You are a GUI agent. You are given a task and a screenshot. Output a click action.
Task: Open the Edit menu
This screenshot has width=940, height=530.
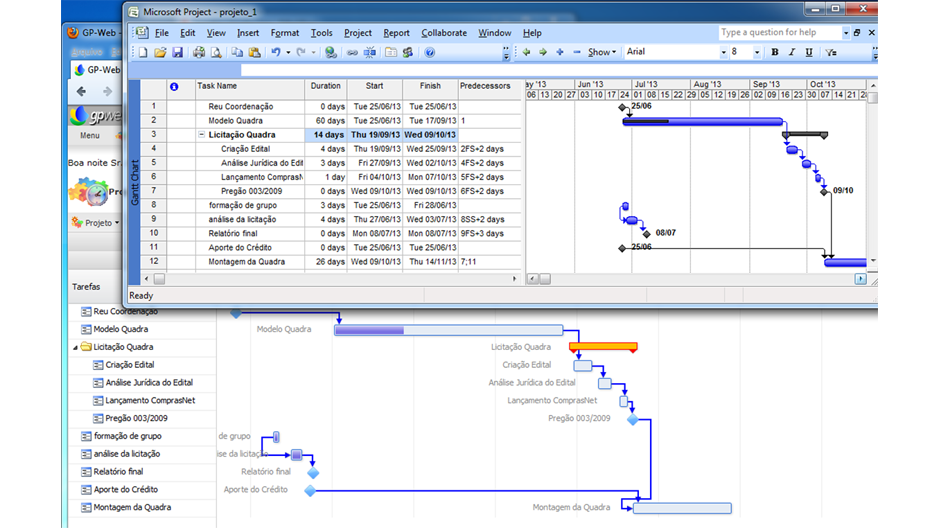click(188, 33)
